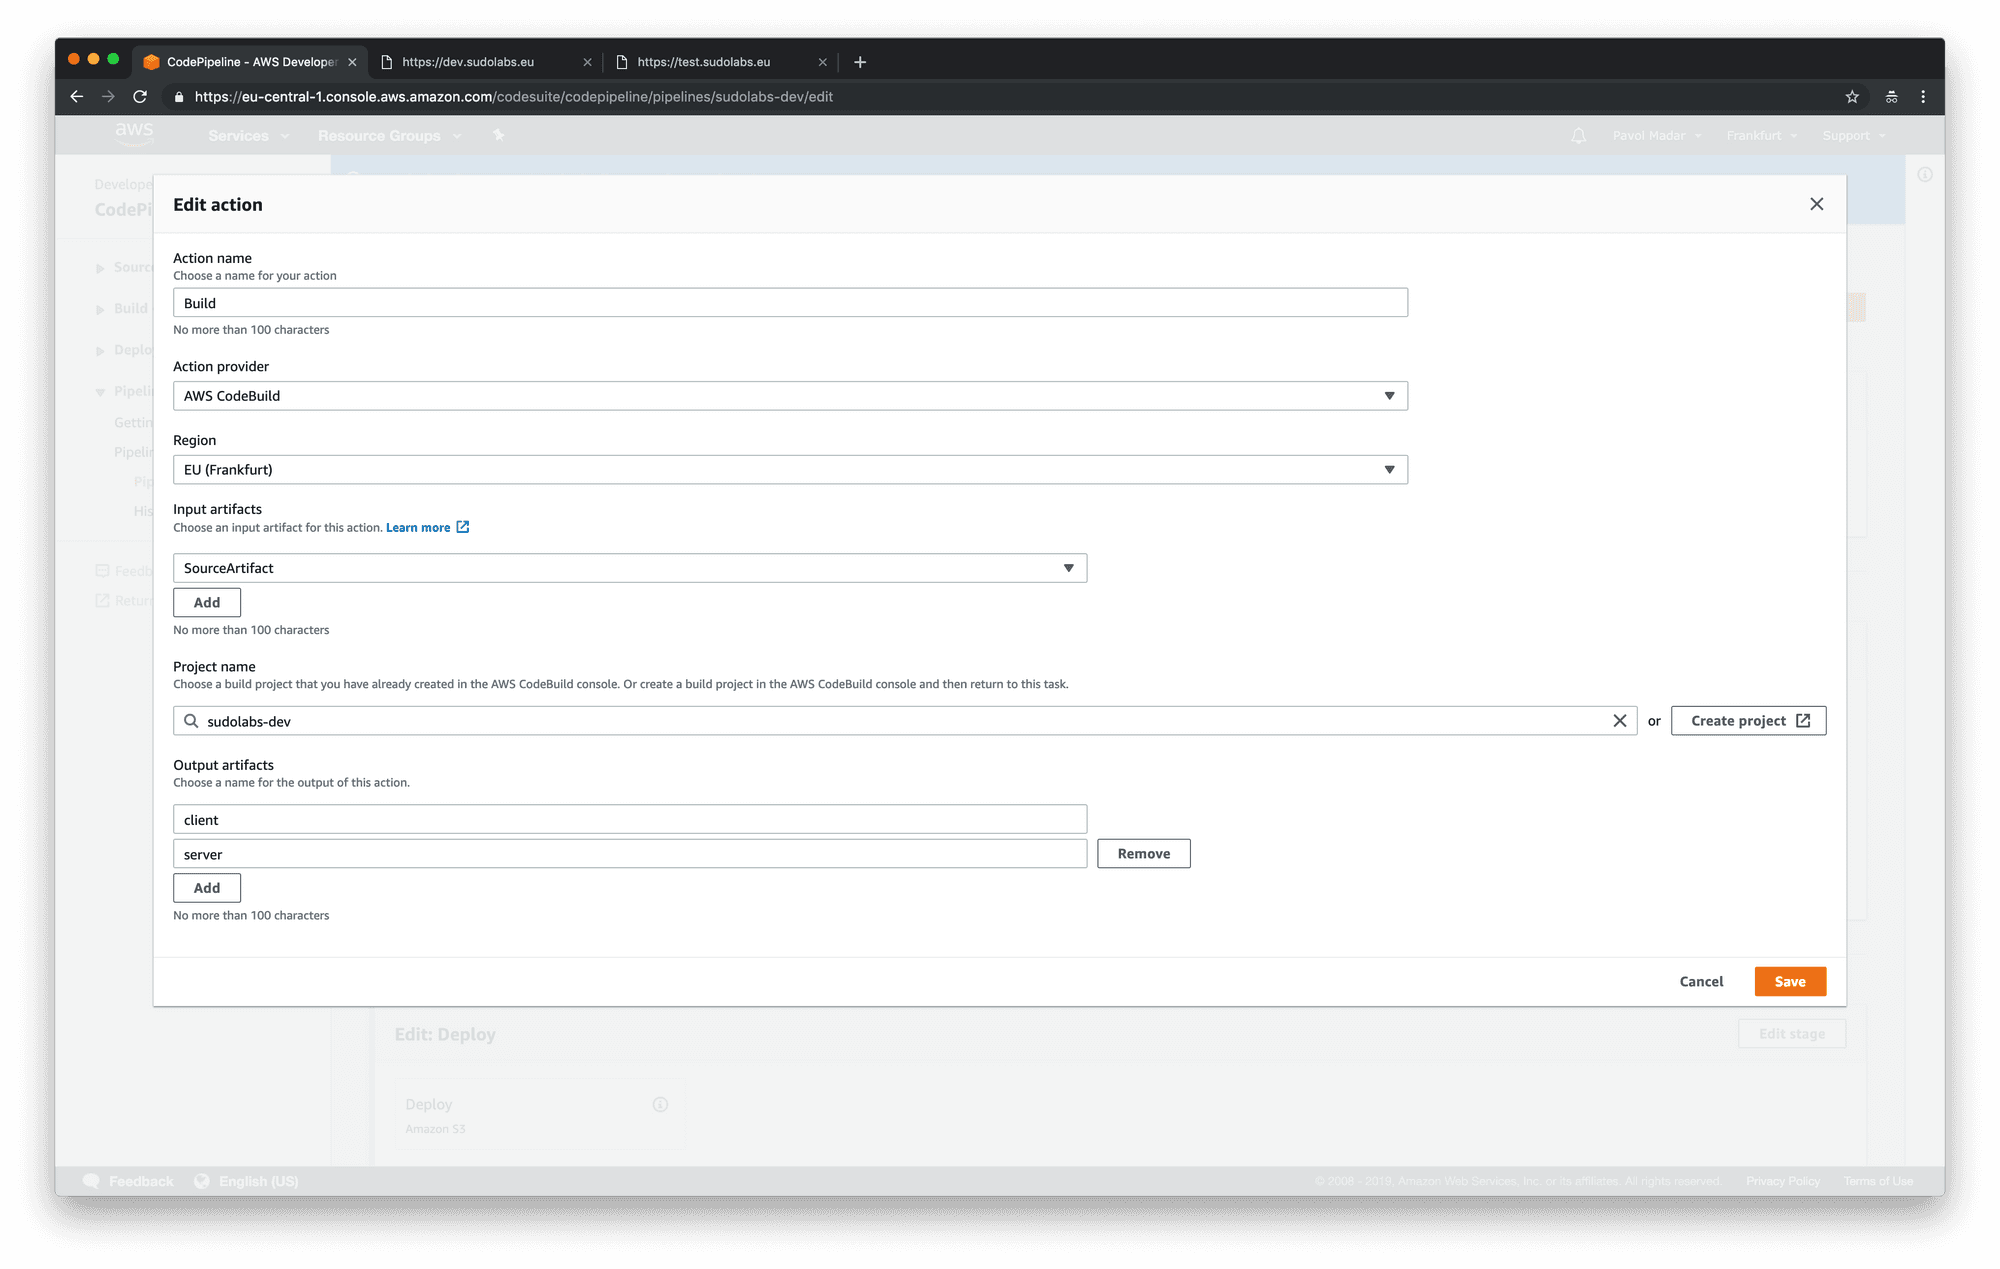Open Chrome three-dot menu
Screen dimensions: 2000x1269
point(1923,97)
